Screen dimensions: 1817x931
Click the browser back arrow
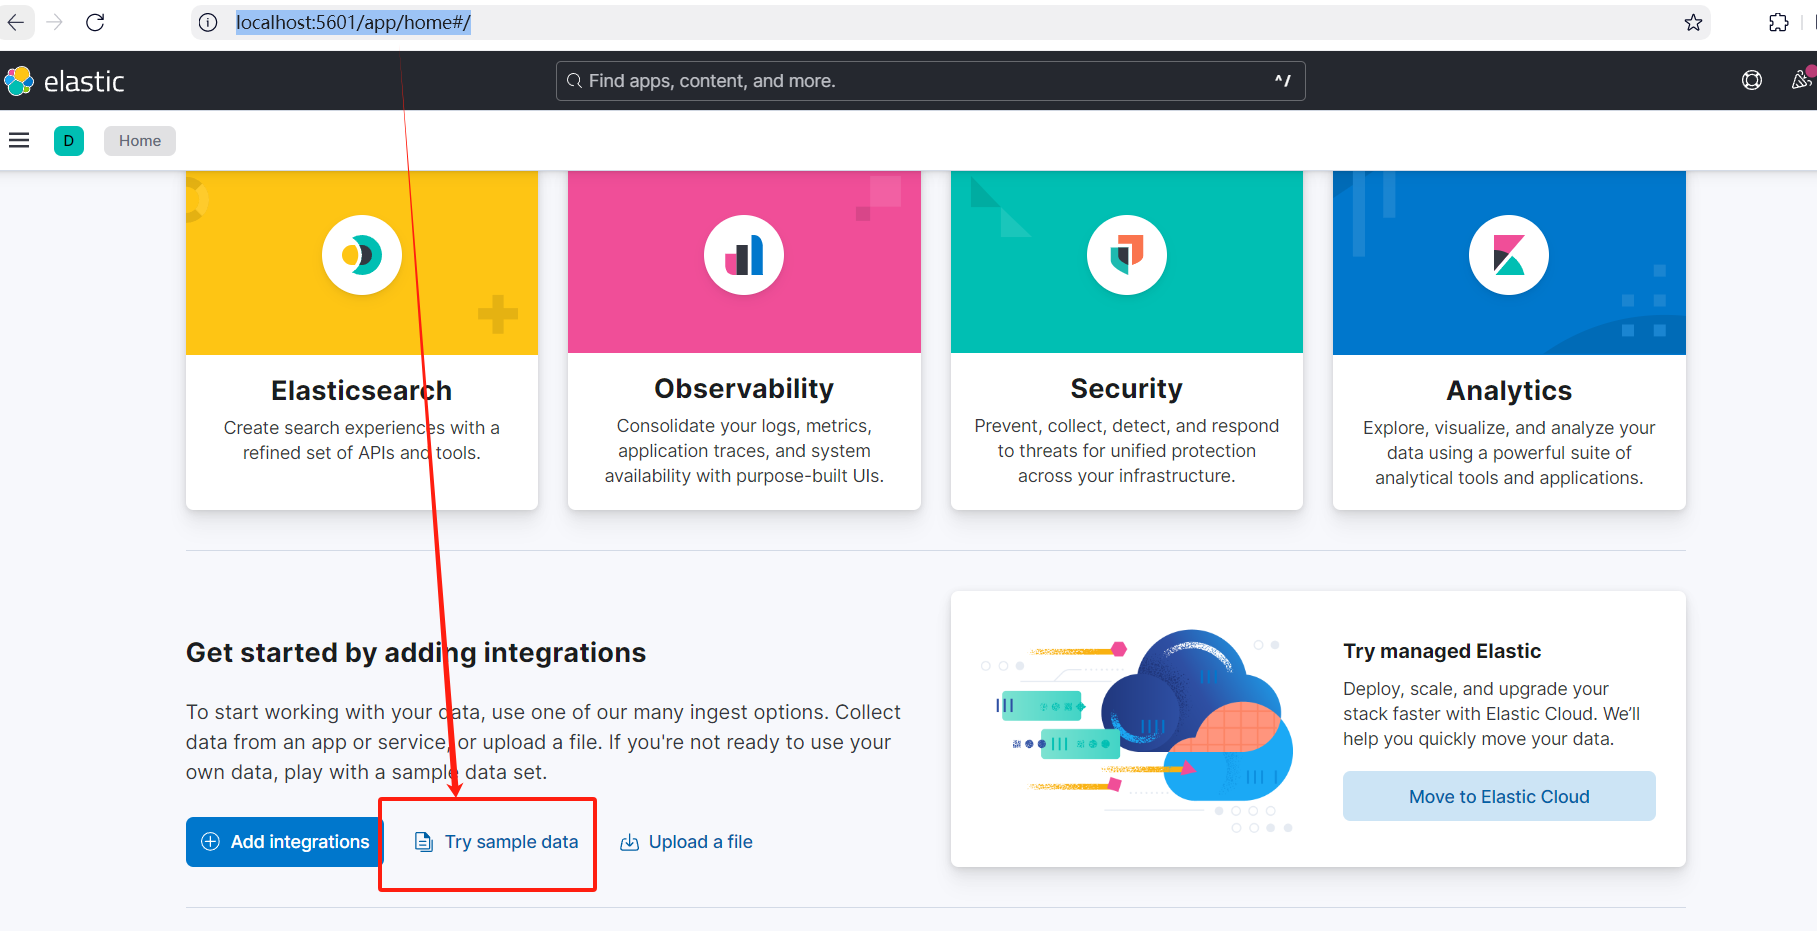(x=16, y=22)
